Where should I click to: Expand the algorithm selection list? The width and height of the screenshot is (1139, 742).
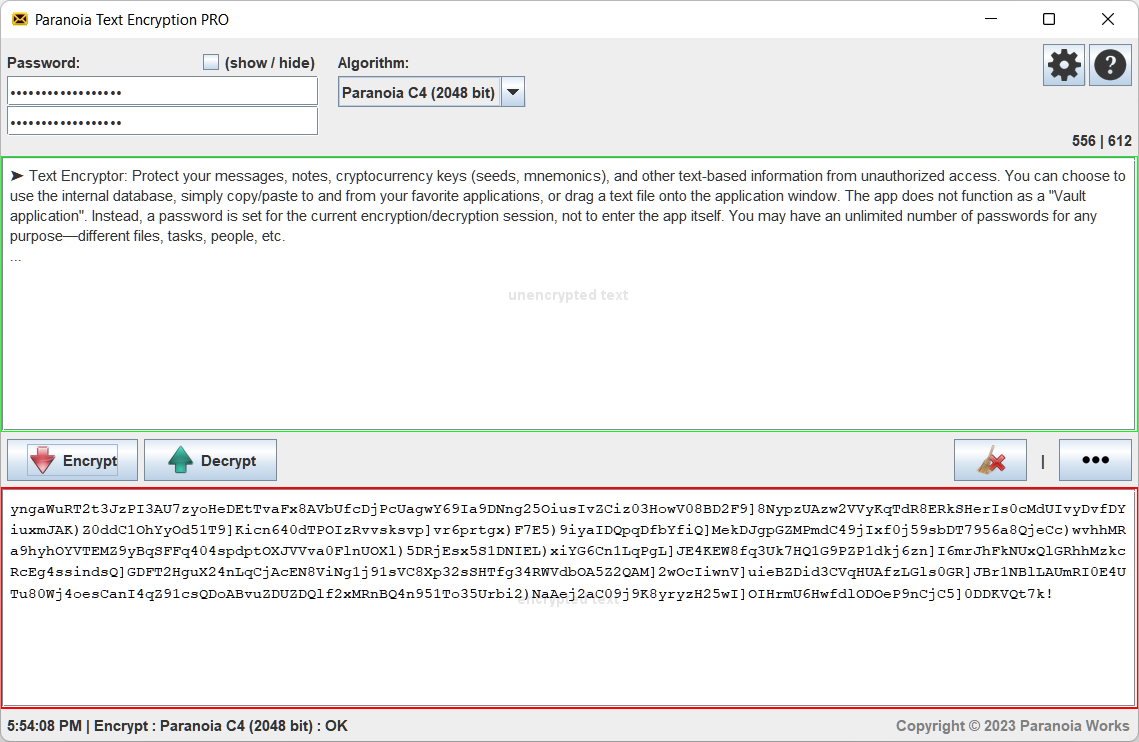[x=512, y=91]
